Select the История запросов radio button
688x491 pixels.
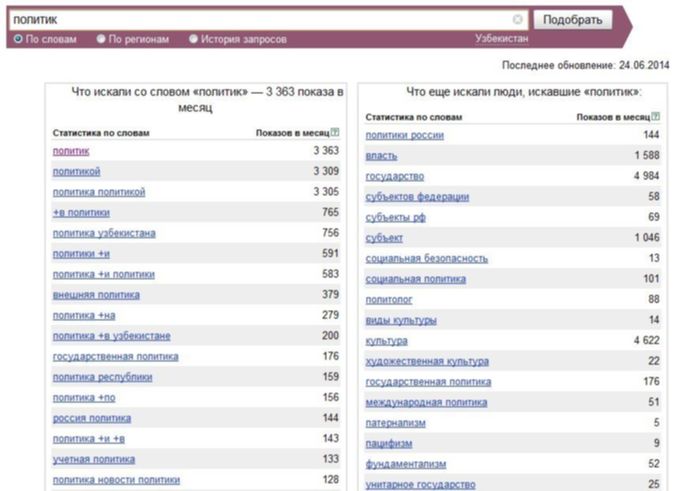pyautogui.click(x=193, y=39)
